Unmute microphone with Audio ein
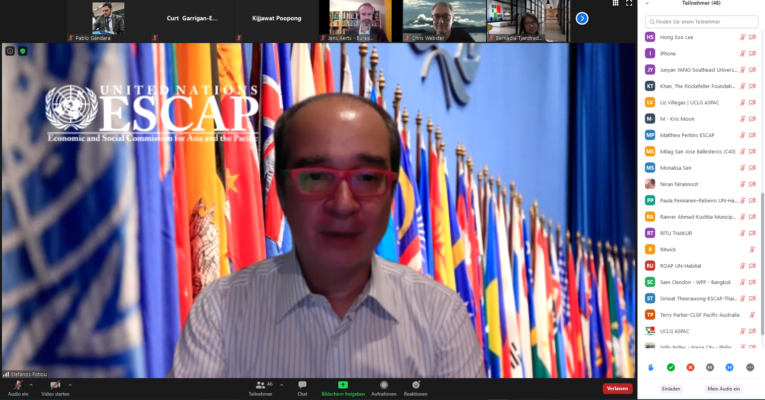 [x=18, y=388]
